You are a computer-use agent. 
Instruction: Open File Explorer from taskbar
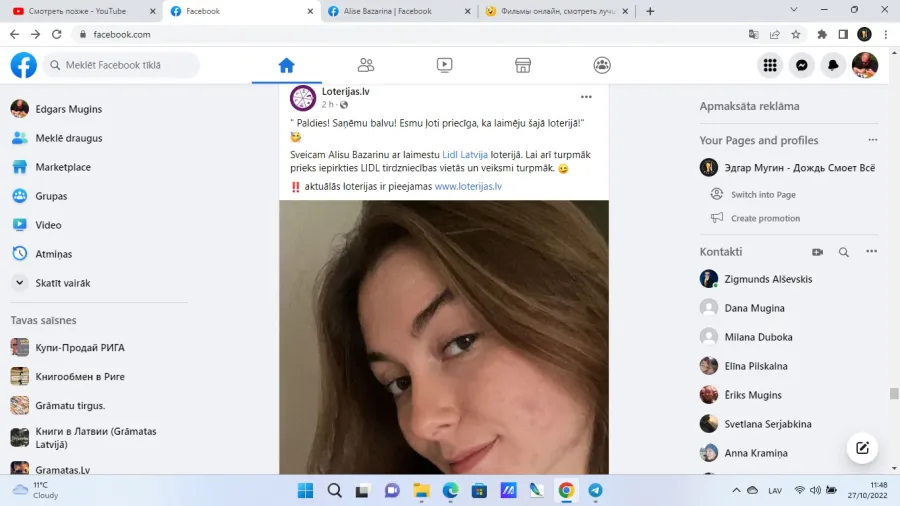tap(421, 491)
